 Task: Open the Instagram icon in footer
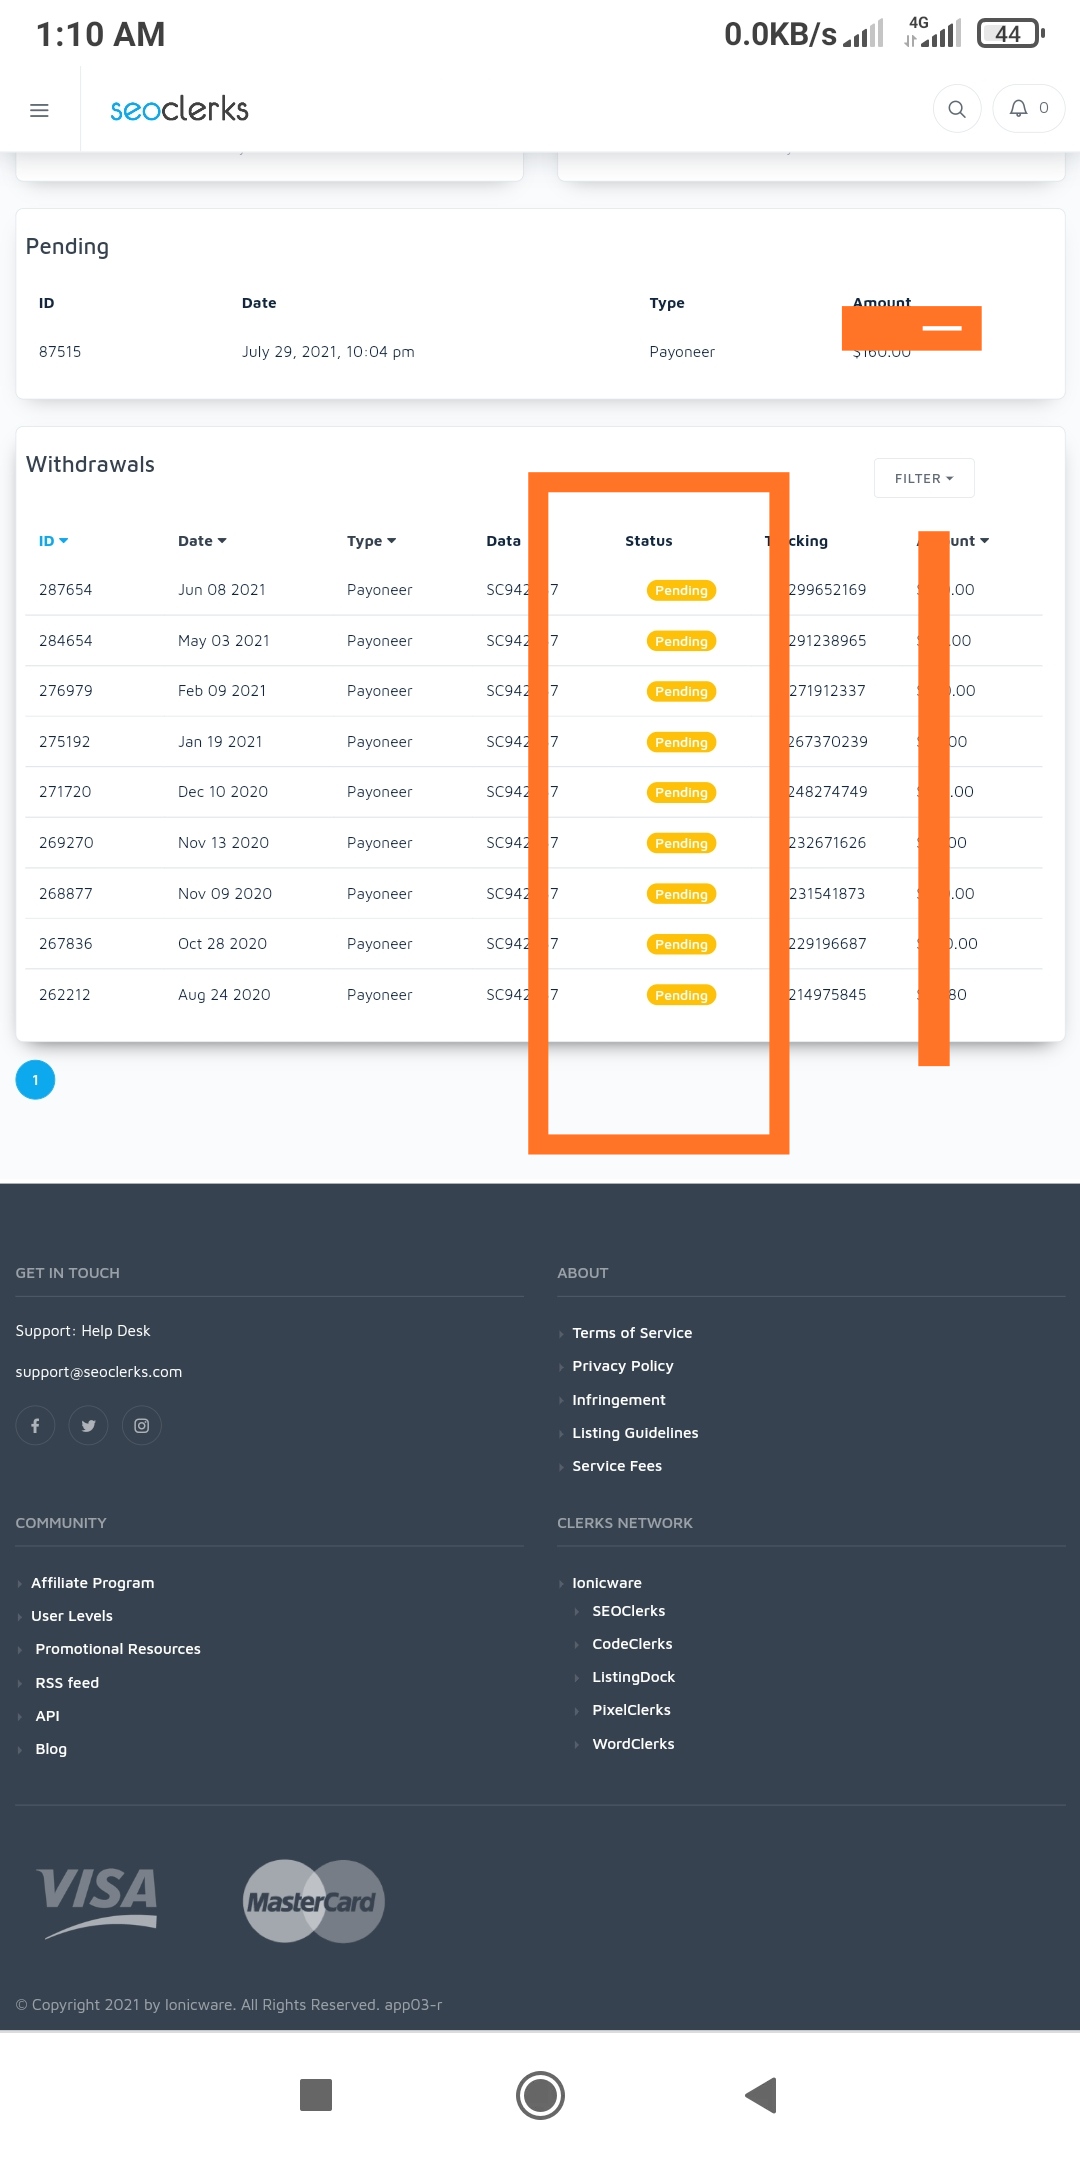pyautogui.click(x=142, y=1425)
